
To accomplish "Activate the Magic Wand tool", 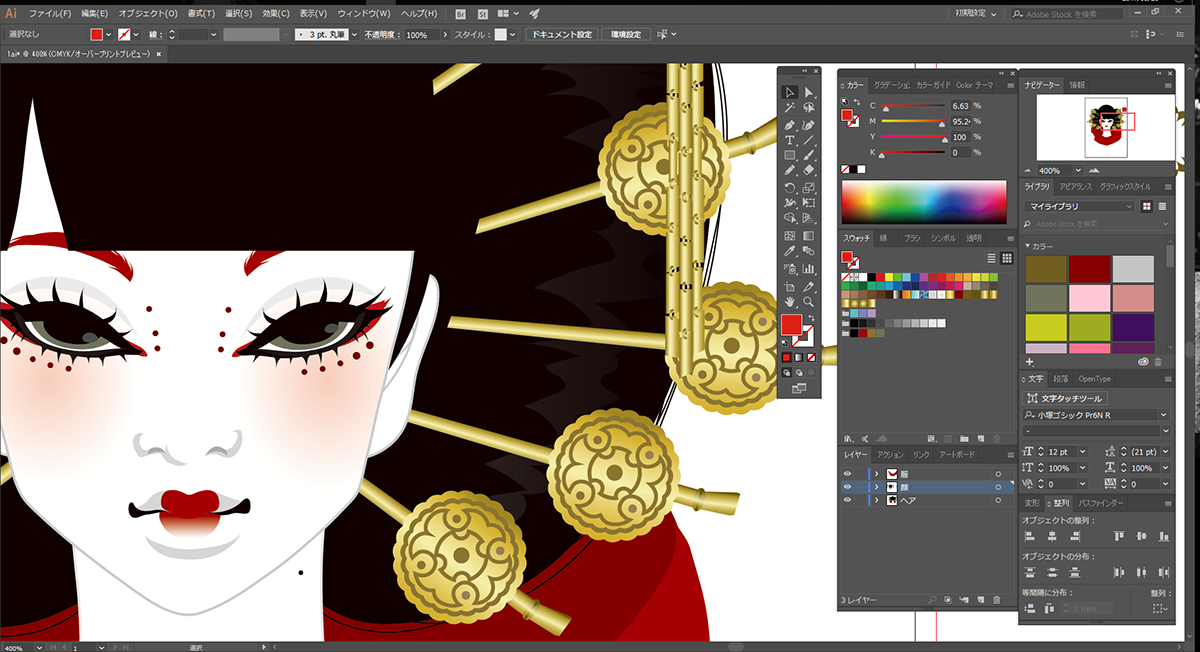I will (x=789, y=108).
